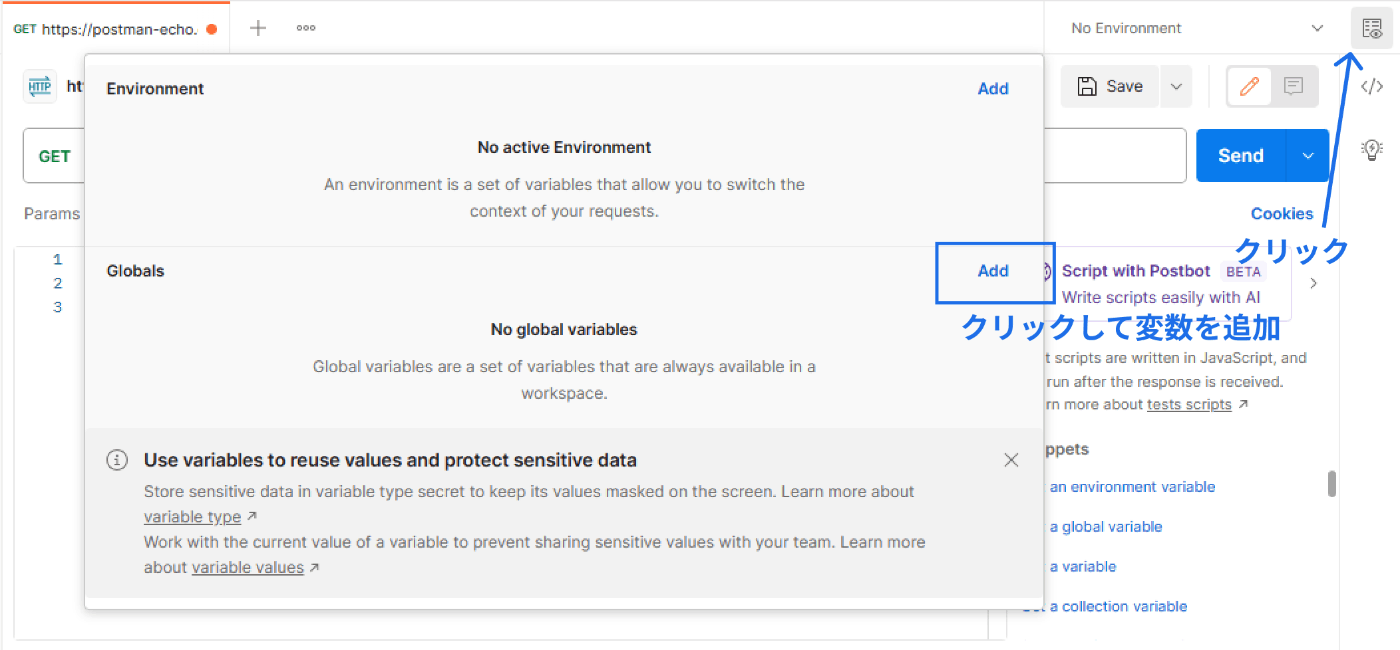Open the code snippet panel icon

pos(1372,86)
